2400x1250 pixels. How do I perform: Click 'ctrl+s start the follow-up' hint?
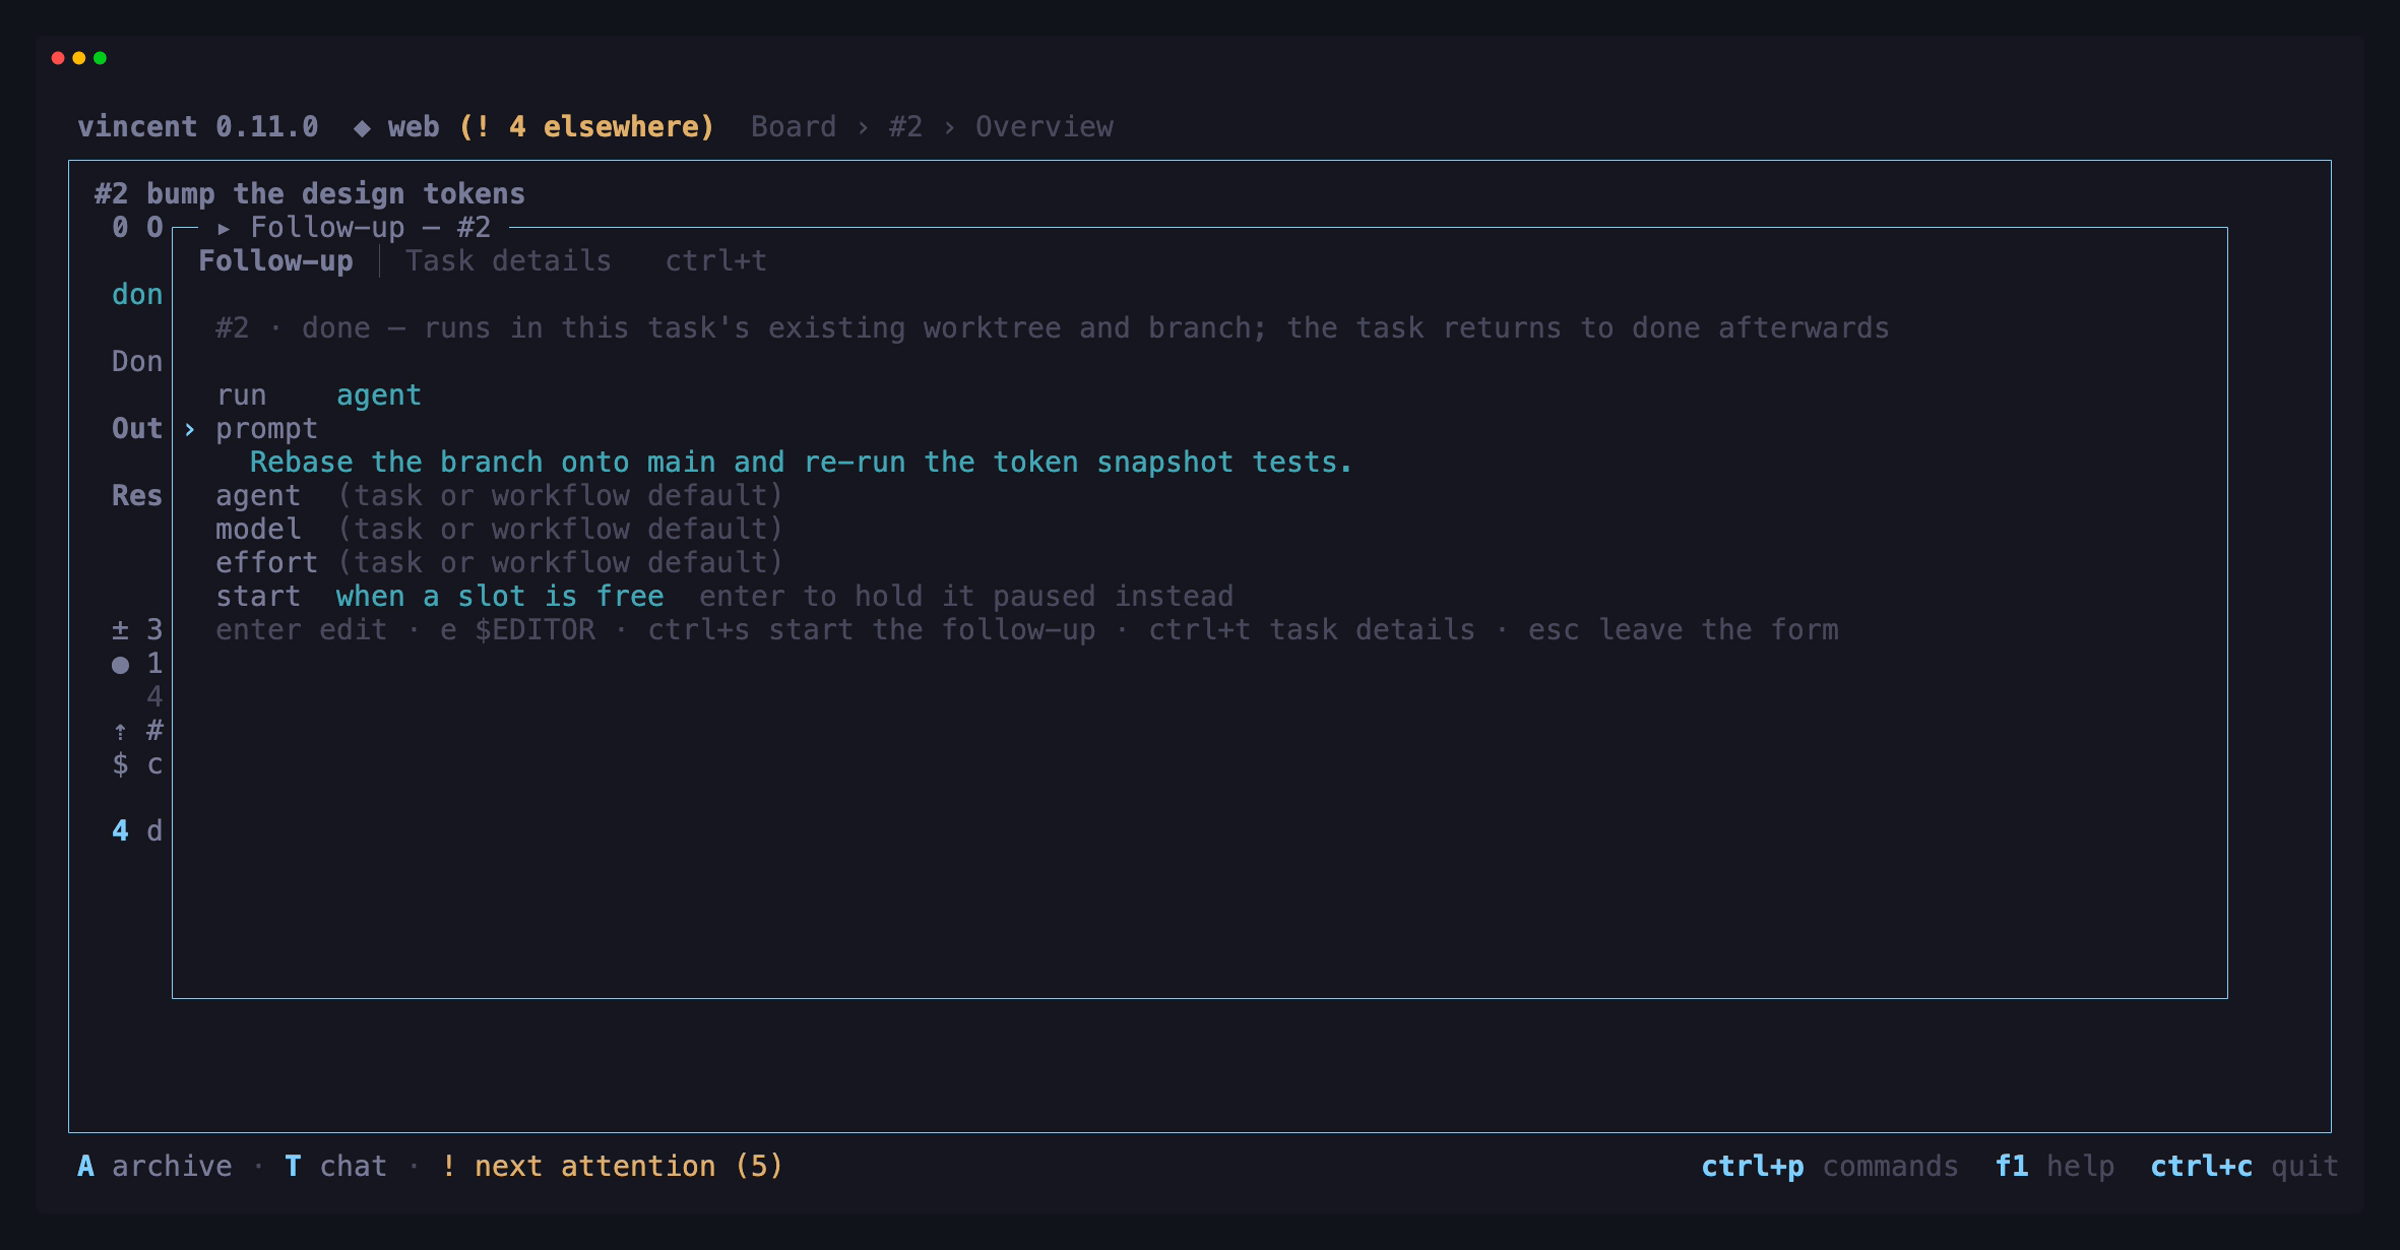[871, 630]
